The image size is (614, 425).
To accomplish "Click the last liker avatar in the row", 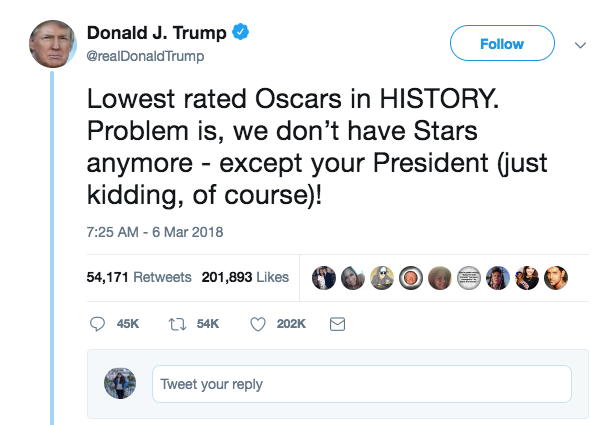I will point(556,277).
